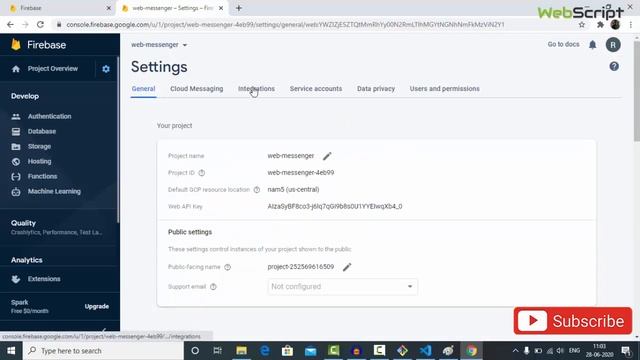
Task: Show Public-facing name help icon
Action: [228, 267]
